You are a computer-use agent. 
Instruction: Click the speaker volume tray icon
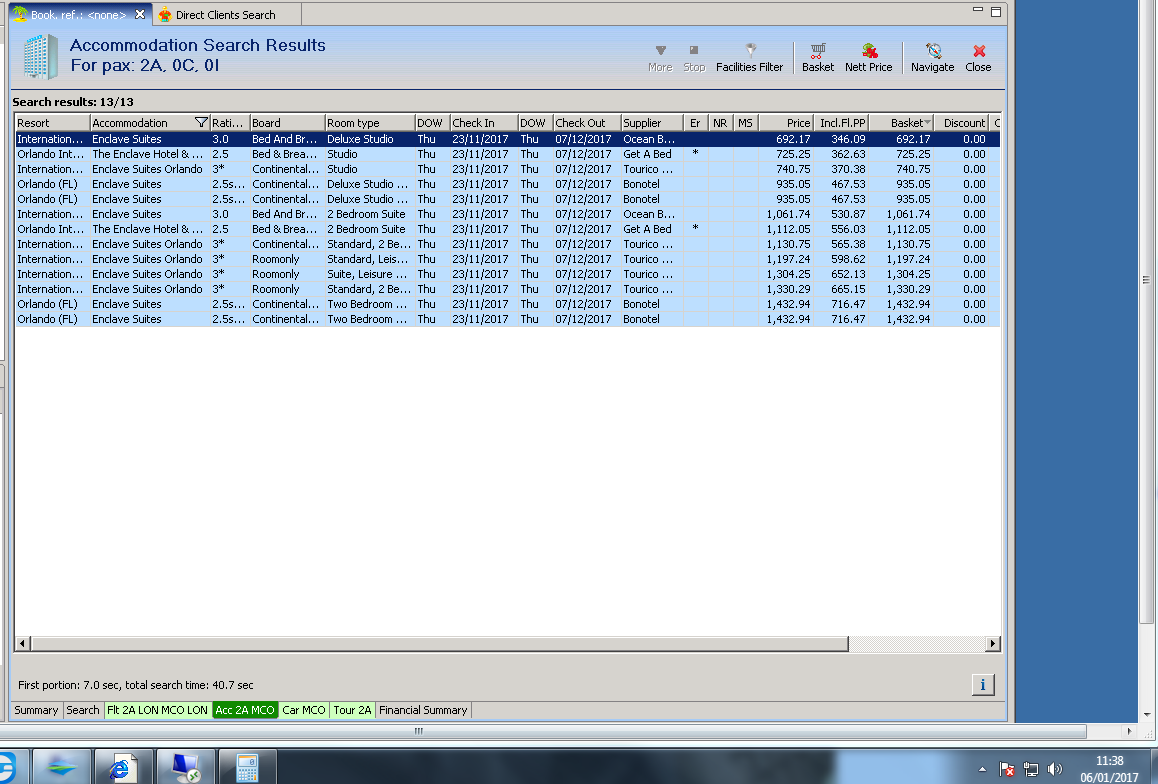point(1054,769)
